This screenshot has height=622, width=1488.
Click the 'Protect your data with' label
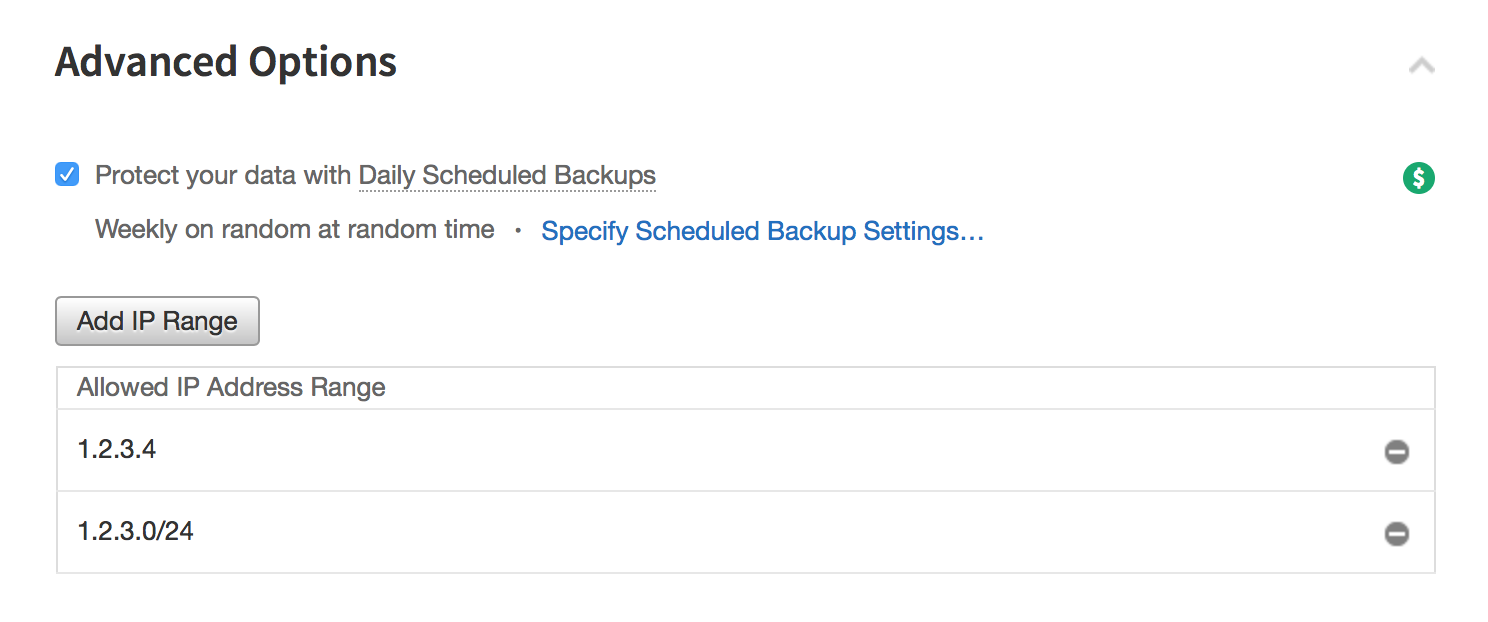[x=223, y=175]
